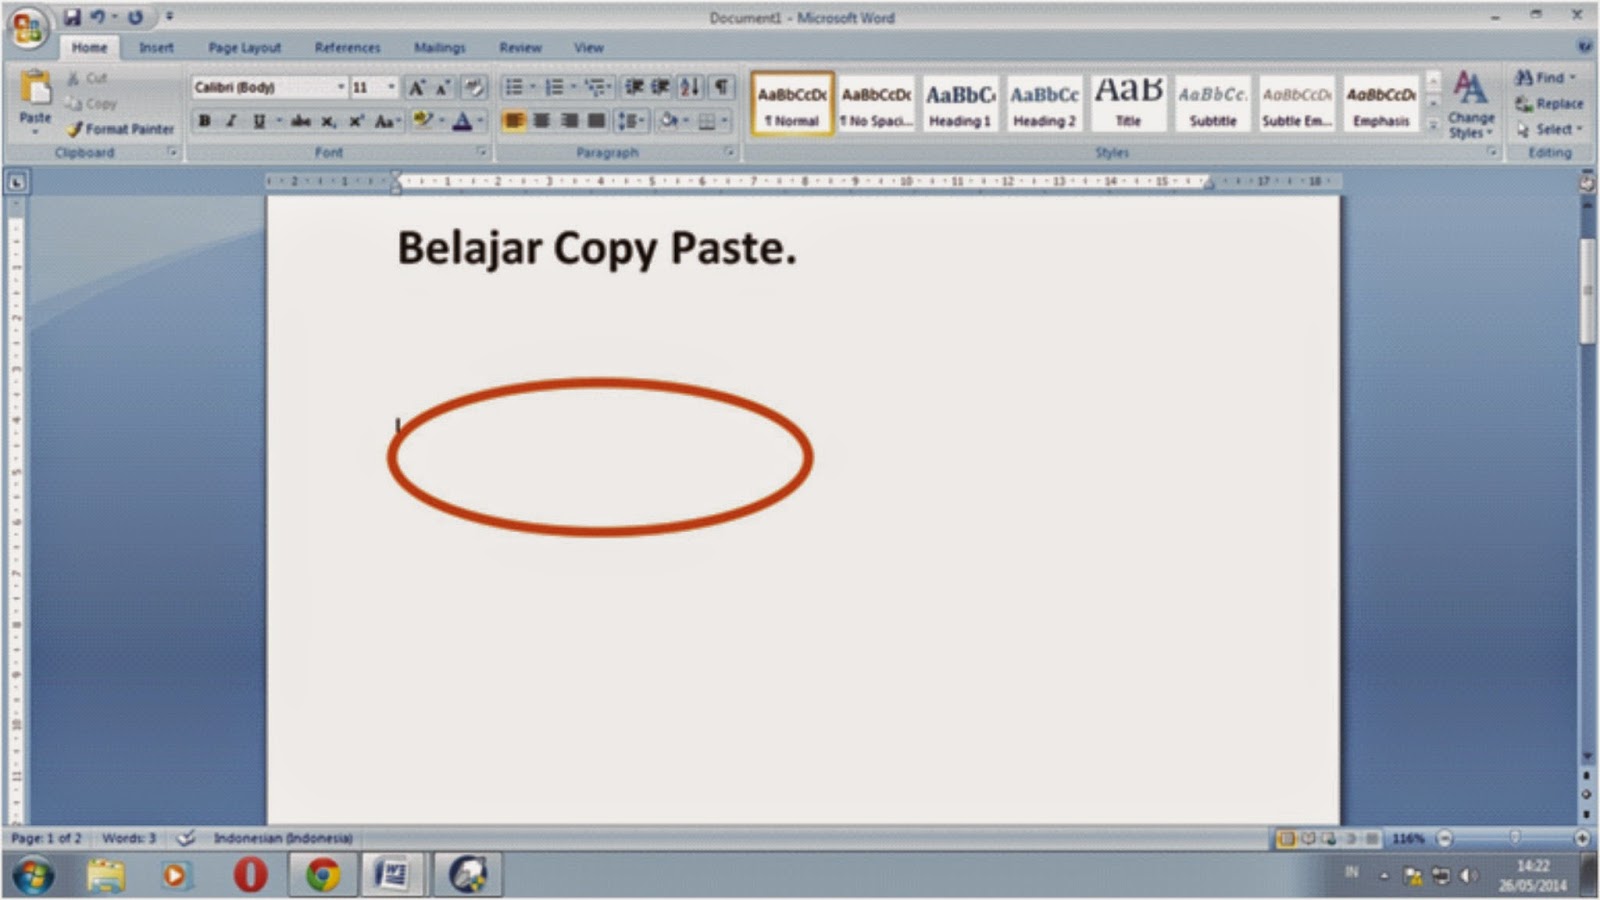Apply strikethrough formatting
Screen dimensions: 1600x900
pyautogui.click(x=301, y=120)
